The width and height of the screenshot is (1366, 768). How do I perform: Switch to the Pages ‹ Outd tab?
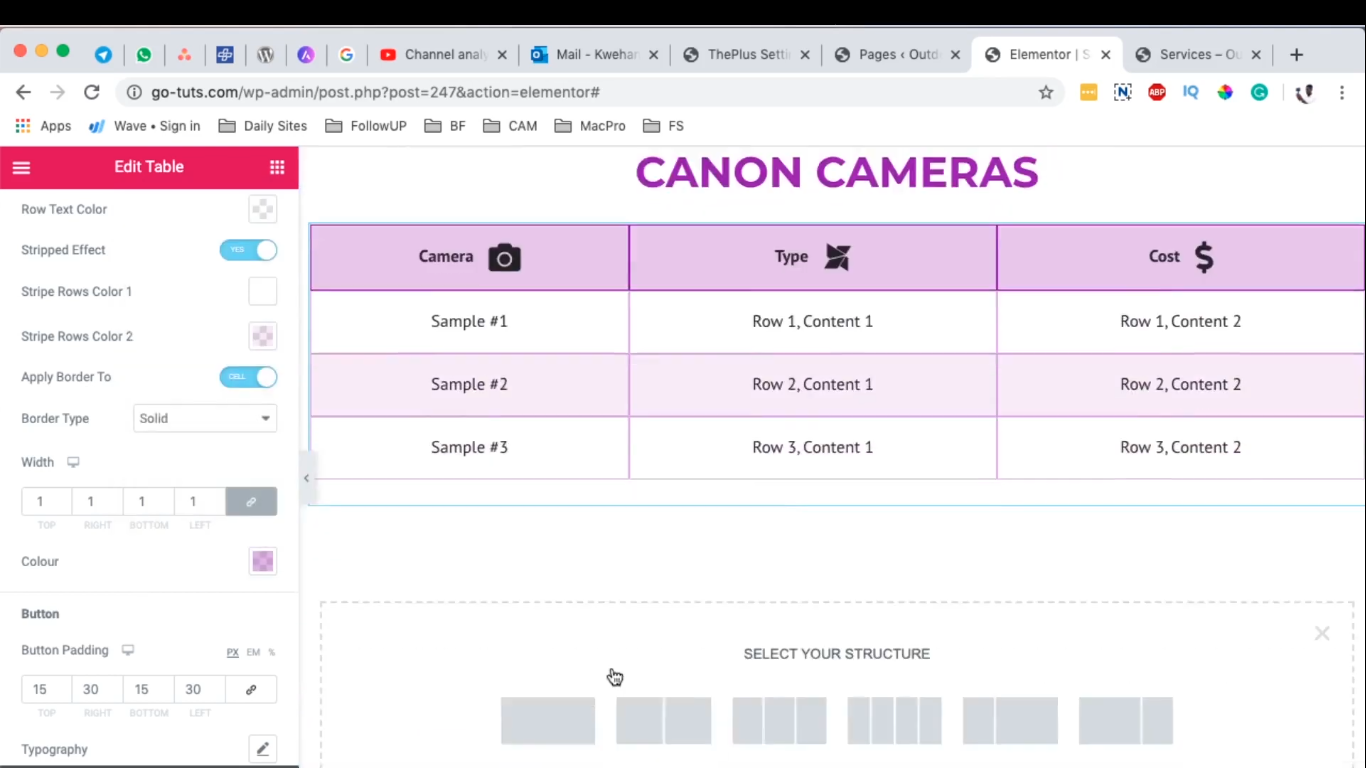pos(896,55)
